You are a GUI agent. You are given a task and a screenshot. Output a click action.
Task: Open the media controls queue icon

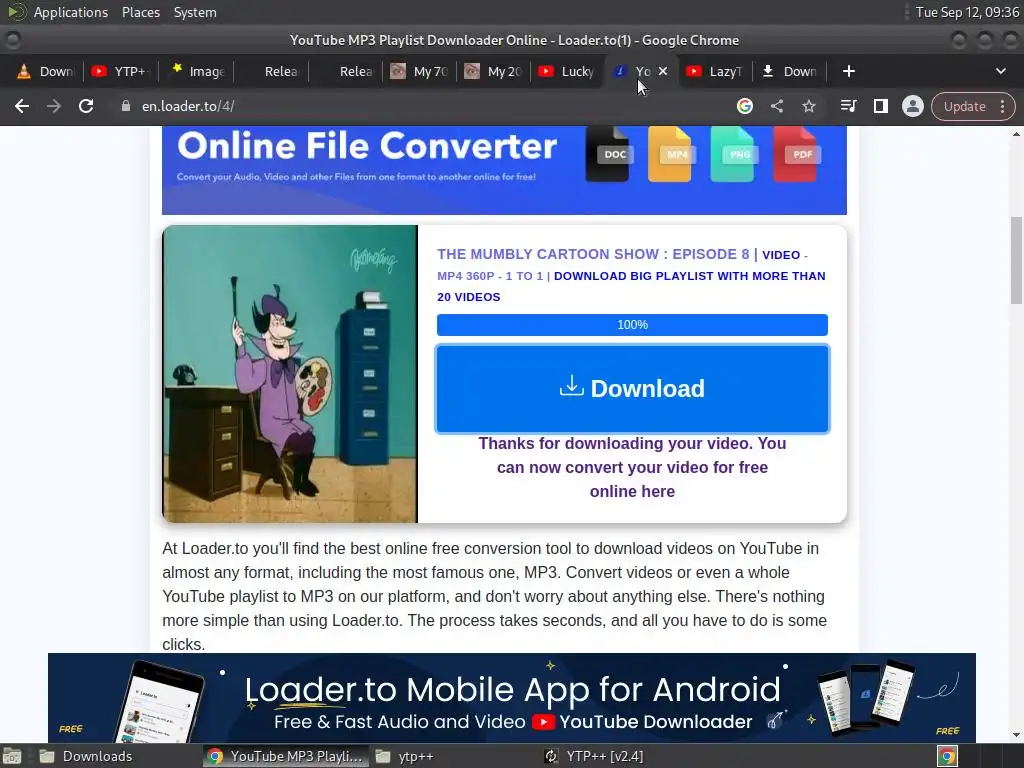click(x=848, y=106)
